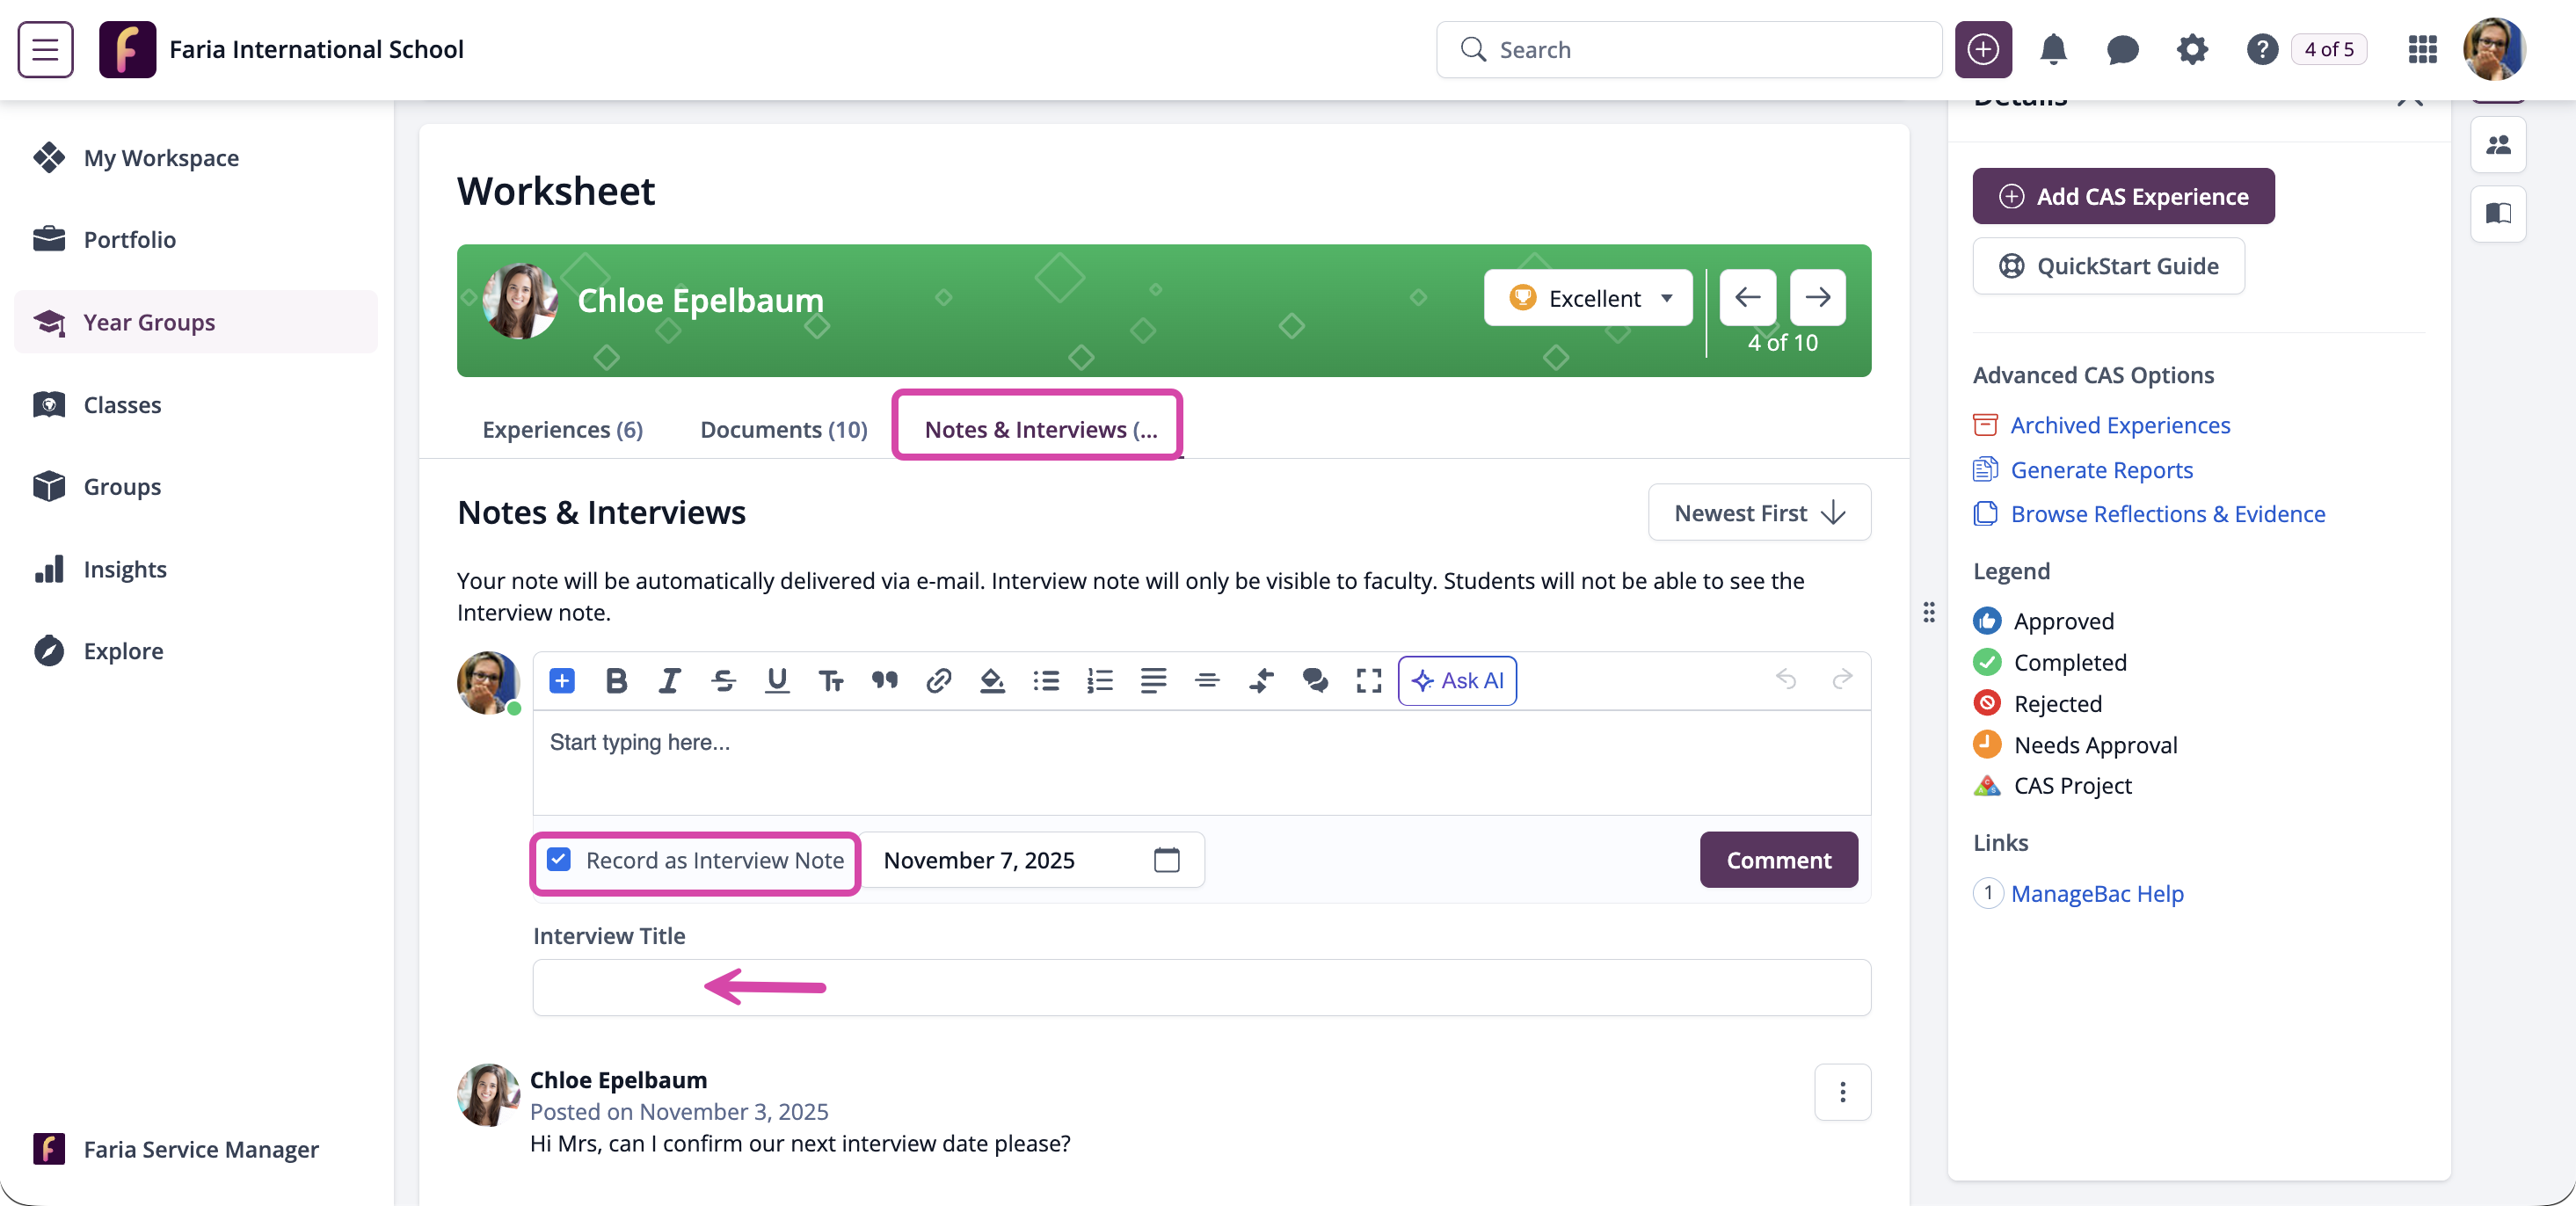The image size is (2576, 1206).
Task: Open the settings gear icon
Action: pyautogui.click(x=2192, y=49)
